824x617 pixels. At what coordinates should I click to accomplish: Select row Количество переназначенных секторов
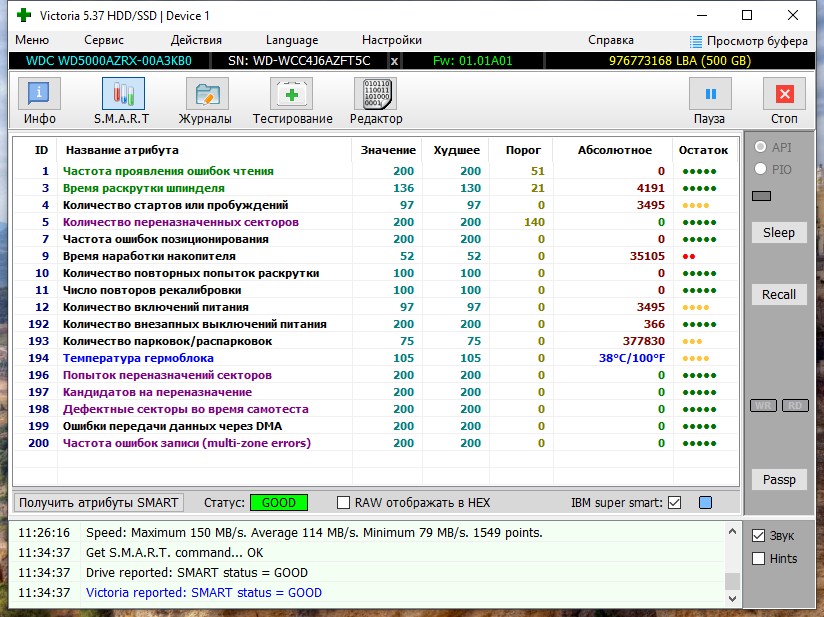[376, 222]
